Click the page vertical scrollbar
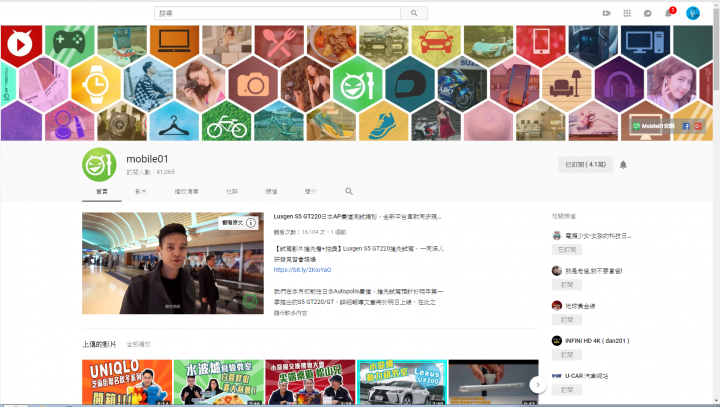The height and width of the screenshot is (407, 720). (x=716, y=202)
